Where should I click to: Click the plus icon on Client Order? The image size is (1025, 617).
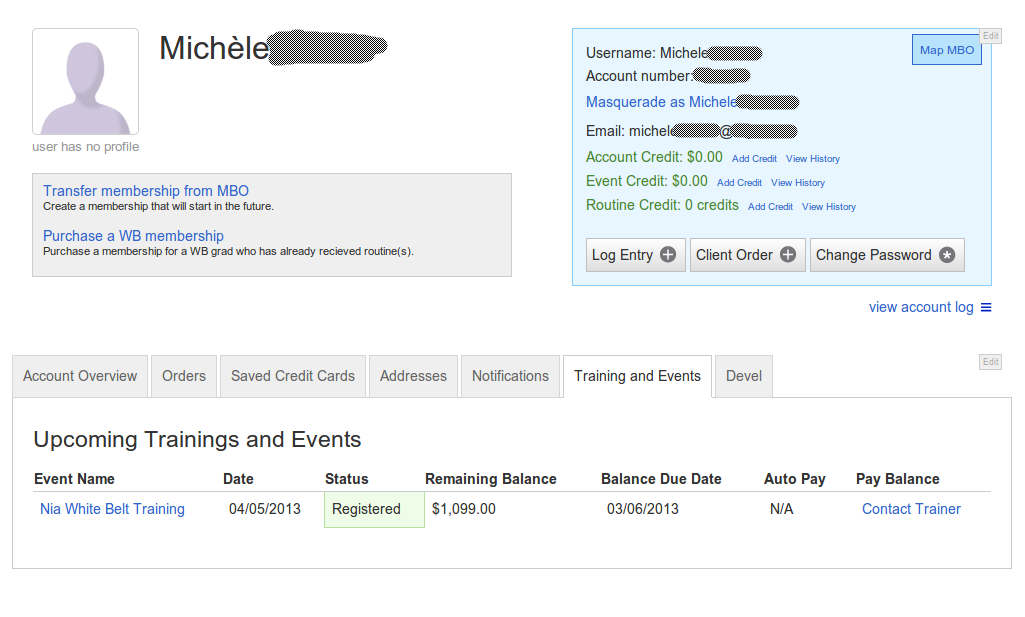pyautogui.click(x=788, y=255)
